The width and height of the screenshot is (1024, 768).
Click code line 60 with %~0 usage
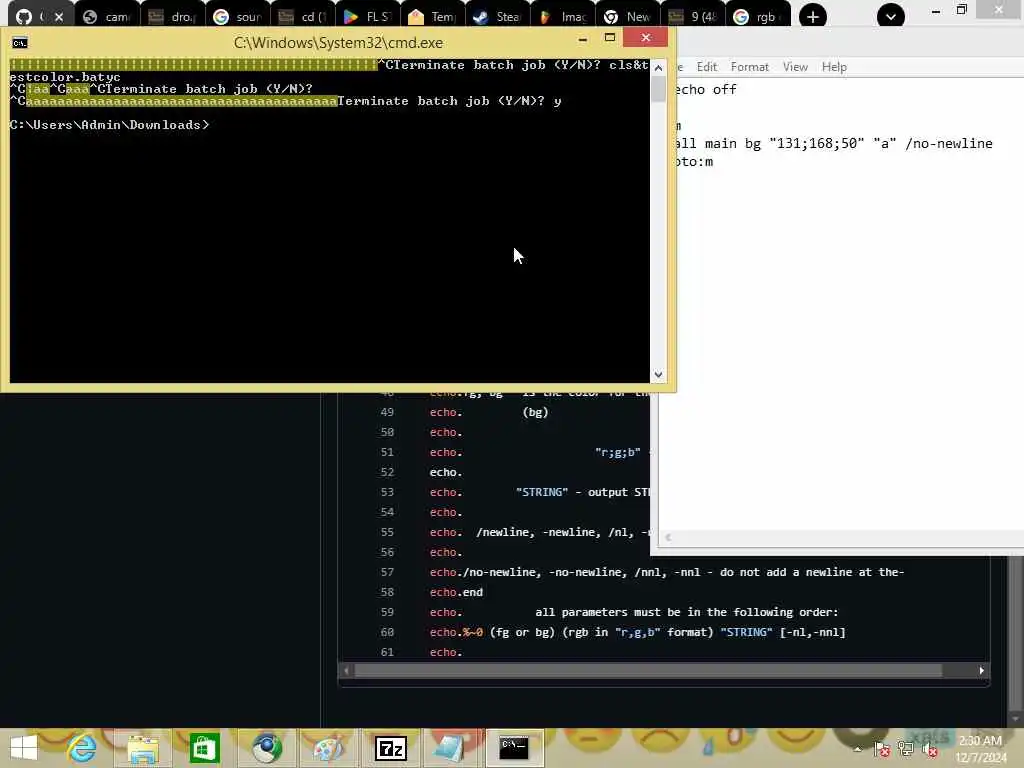pos(637,632)
